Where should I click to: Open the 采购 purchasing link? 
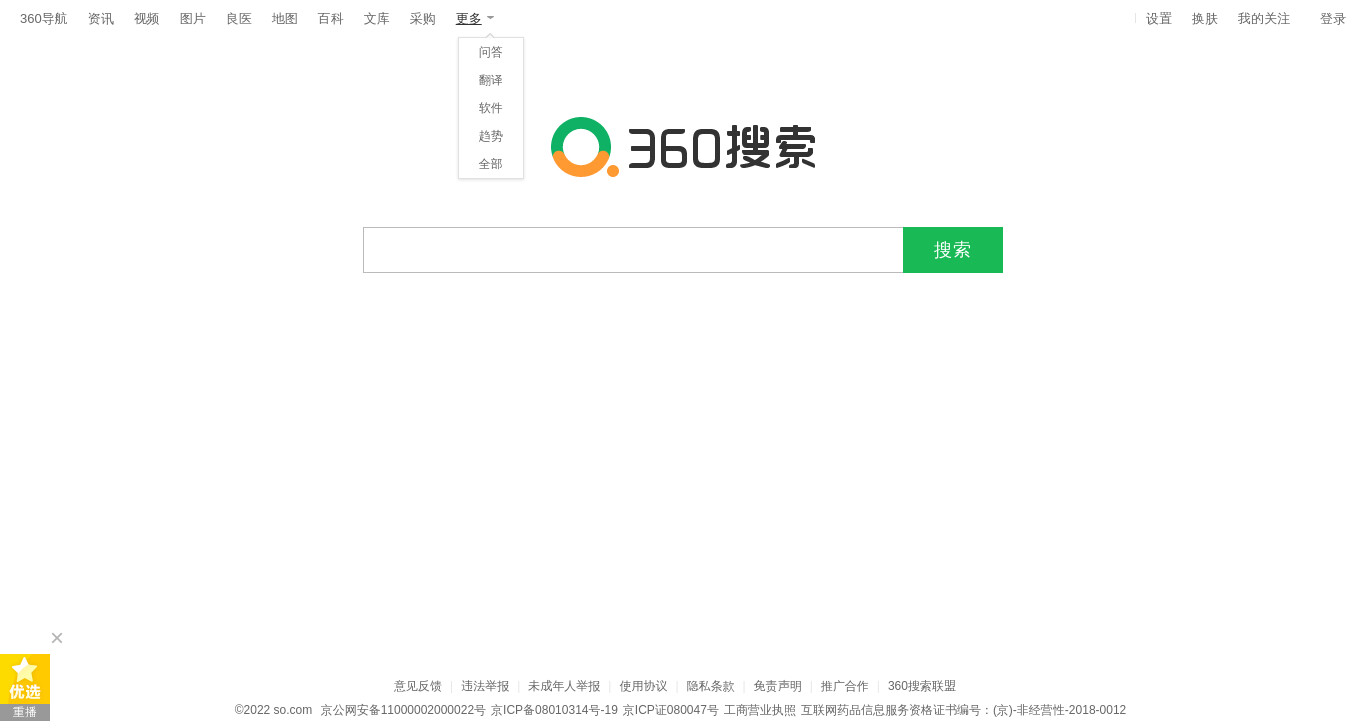(x=423, y=19)
